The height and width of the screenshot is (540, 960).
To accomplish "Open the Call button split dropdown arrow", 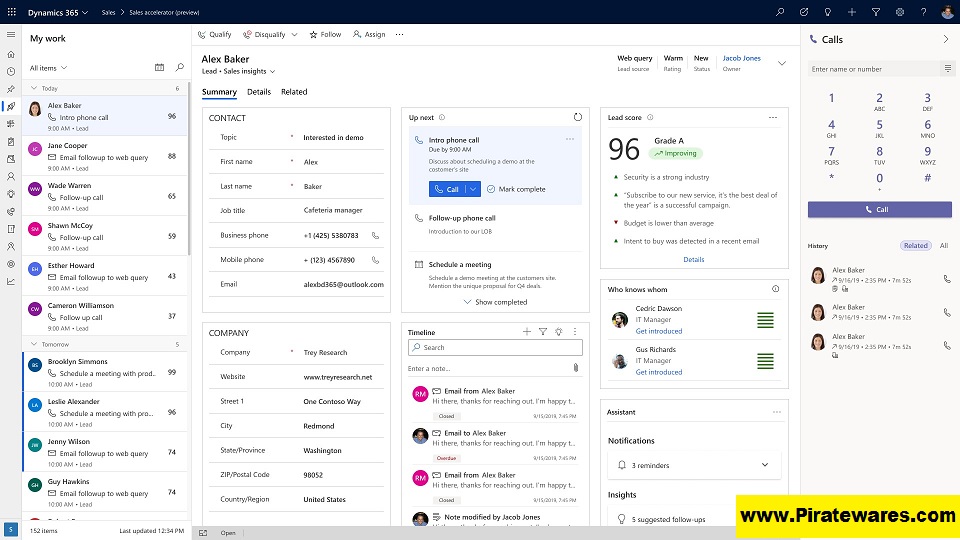I will (x=473, y=189).
